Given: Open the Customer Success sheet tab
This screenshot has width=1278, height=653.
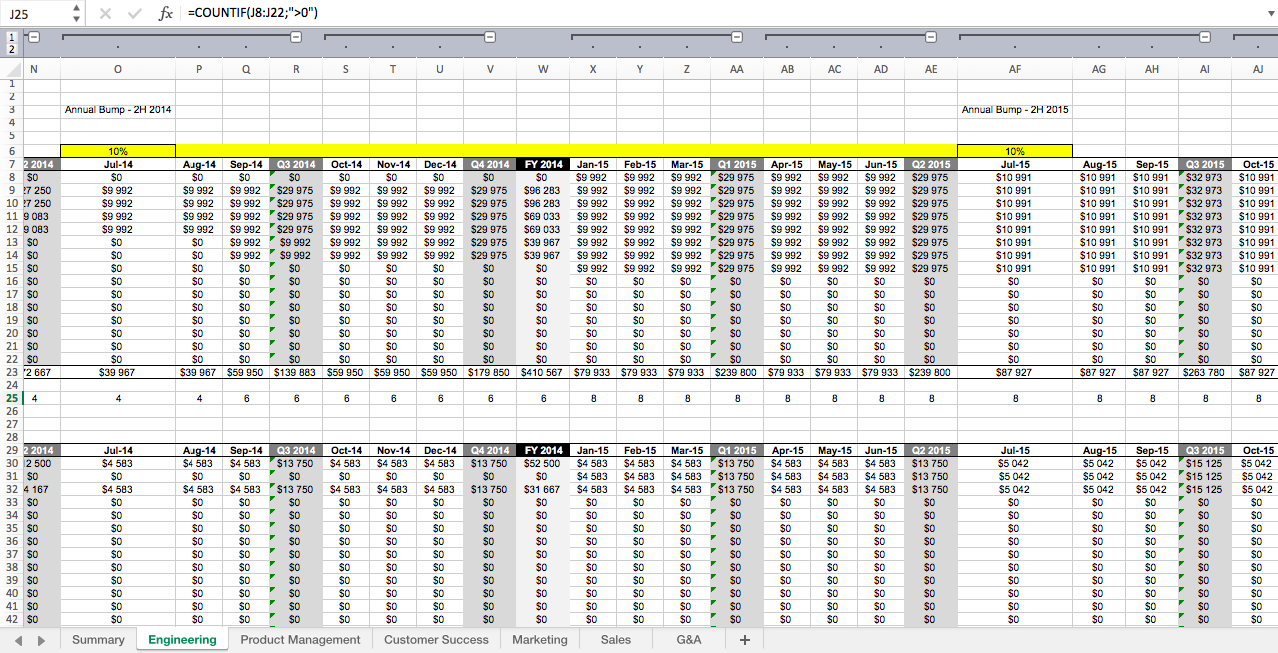Looking at the screenshot, I should coord(436,640).
